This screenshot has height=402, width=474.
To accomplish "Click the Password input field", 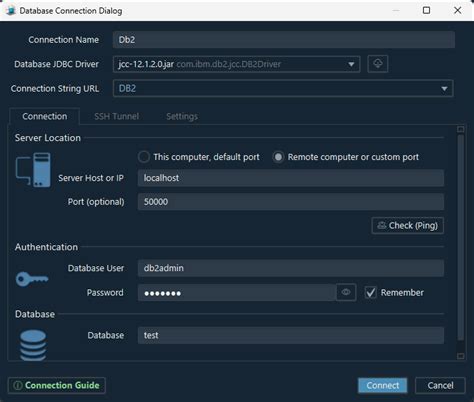I will pos(237,293).
